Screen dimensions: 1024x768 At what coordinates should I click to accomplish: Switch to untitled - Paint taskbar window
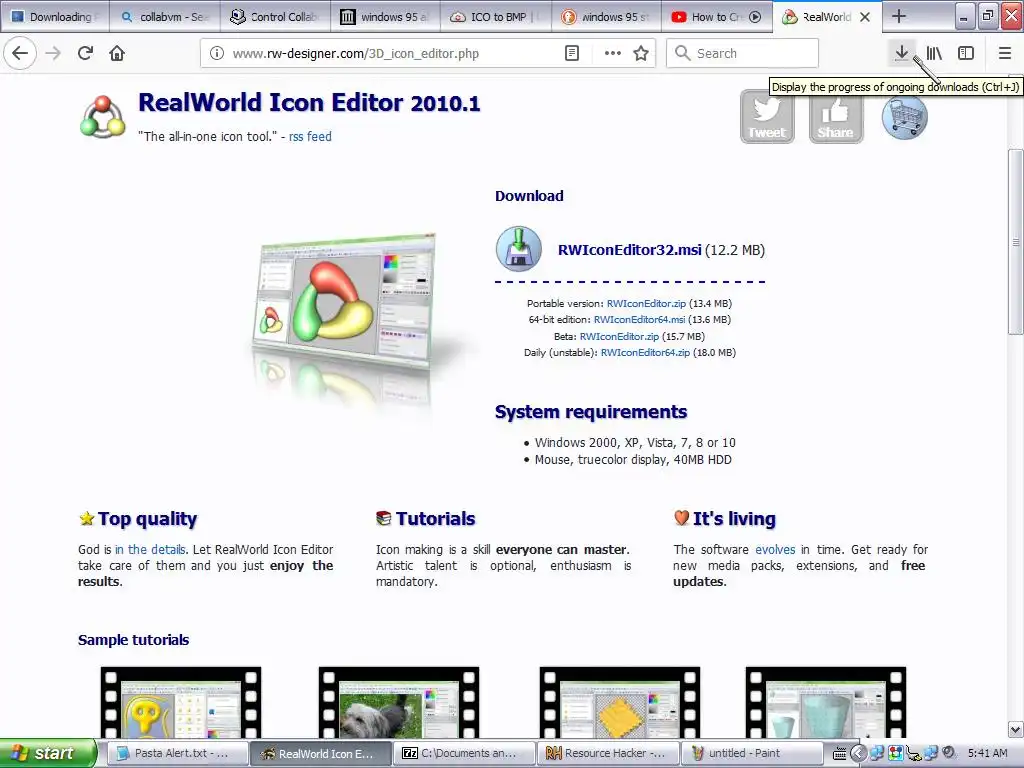pyautogui.click(x=752, y=753)
